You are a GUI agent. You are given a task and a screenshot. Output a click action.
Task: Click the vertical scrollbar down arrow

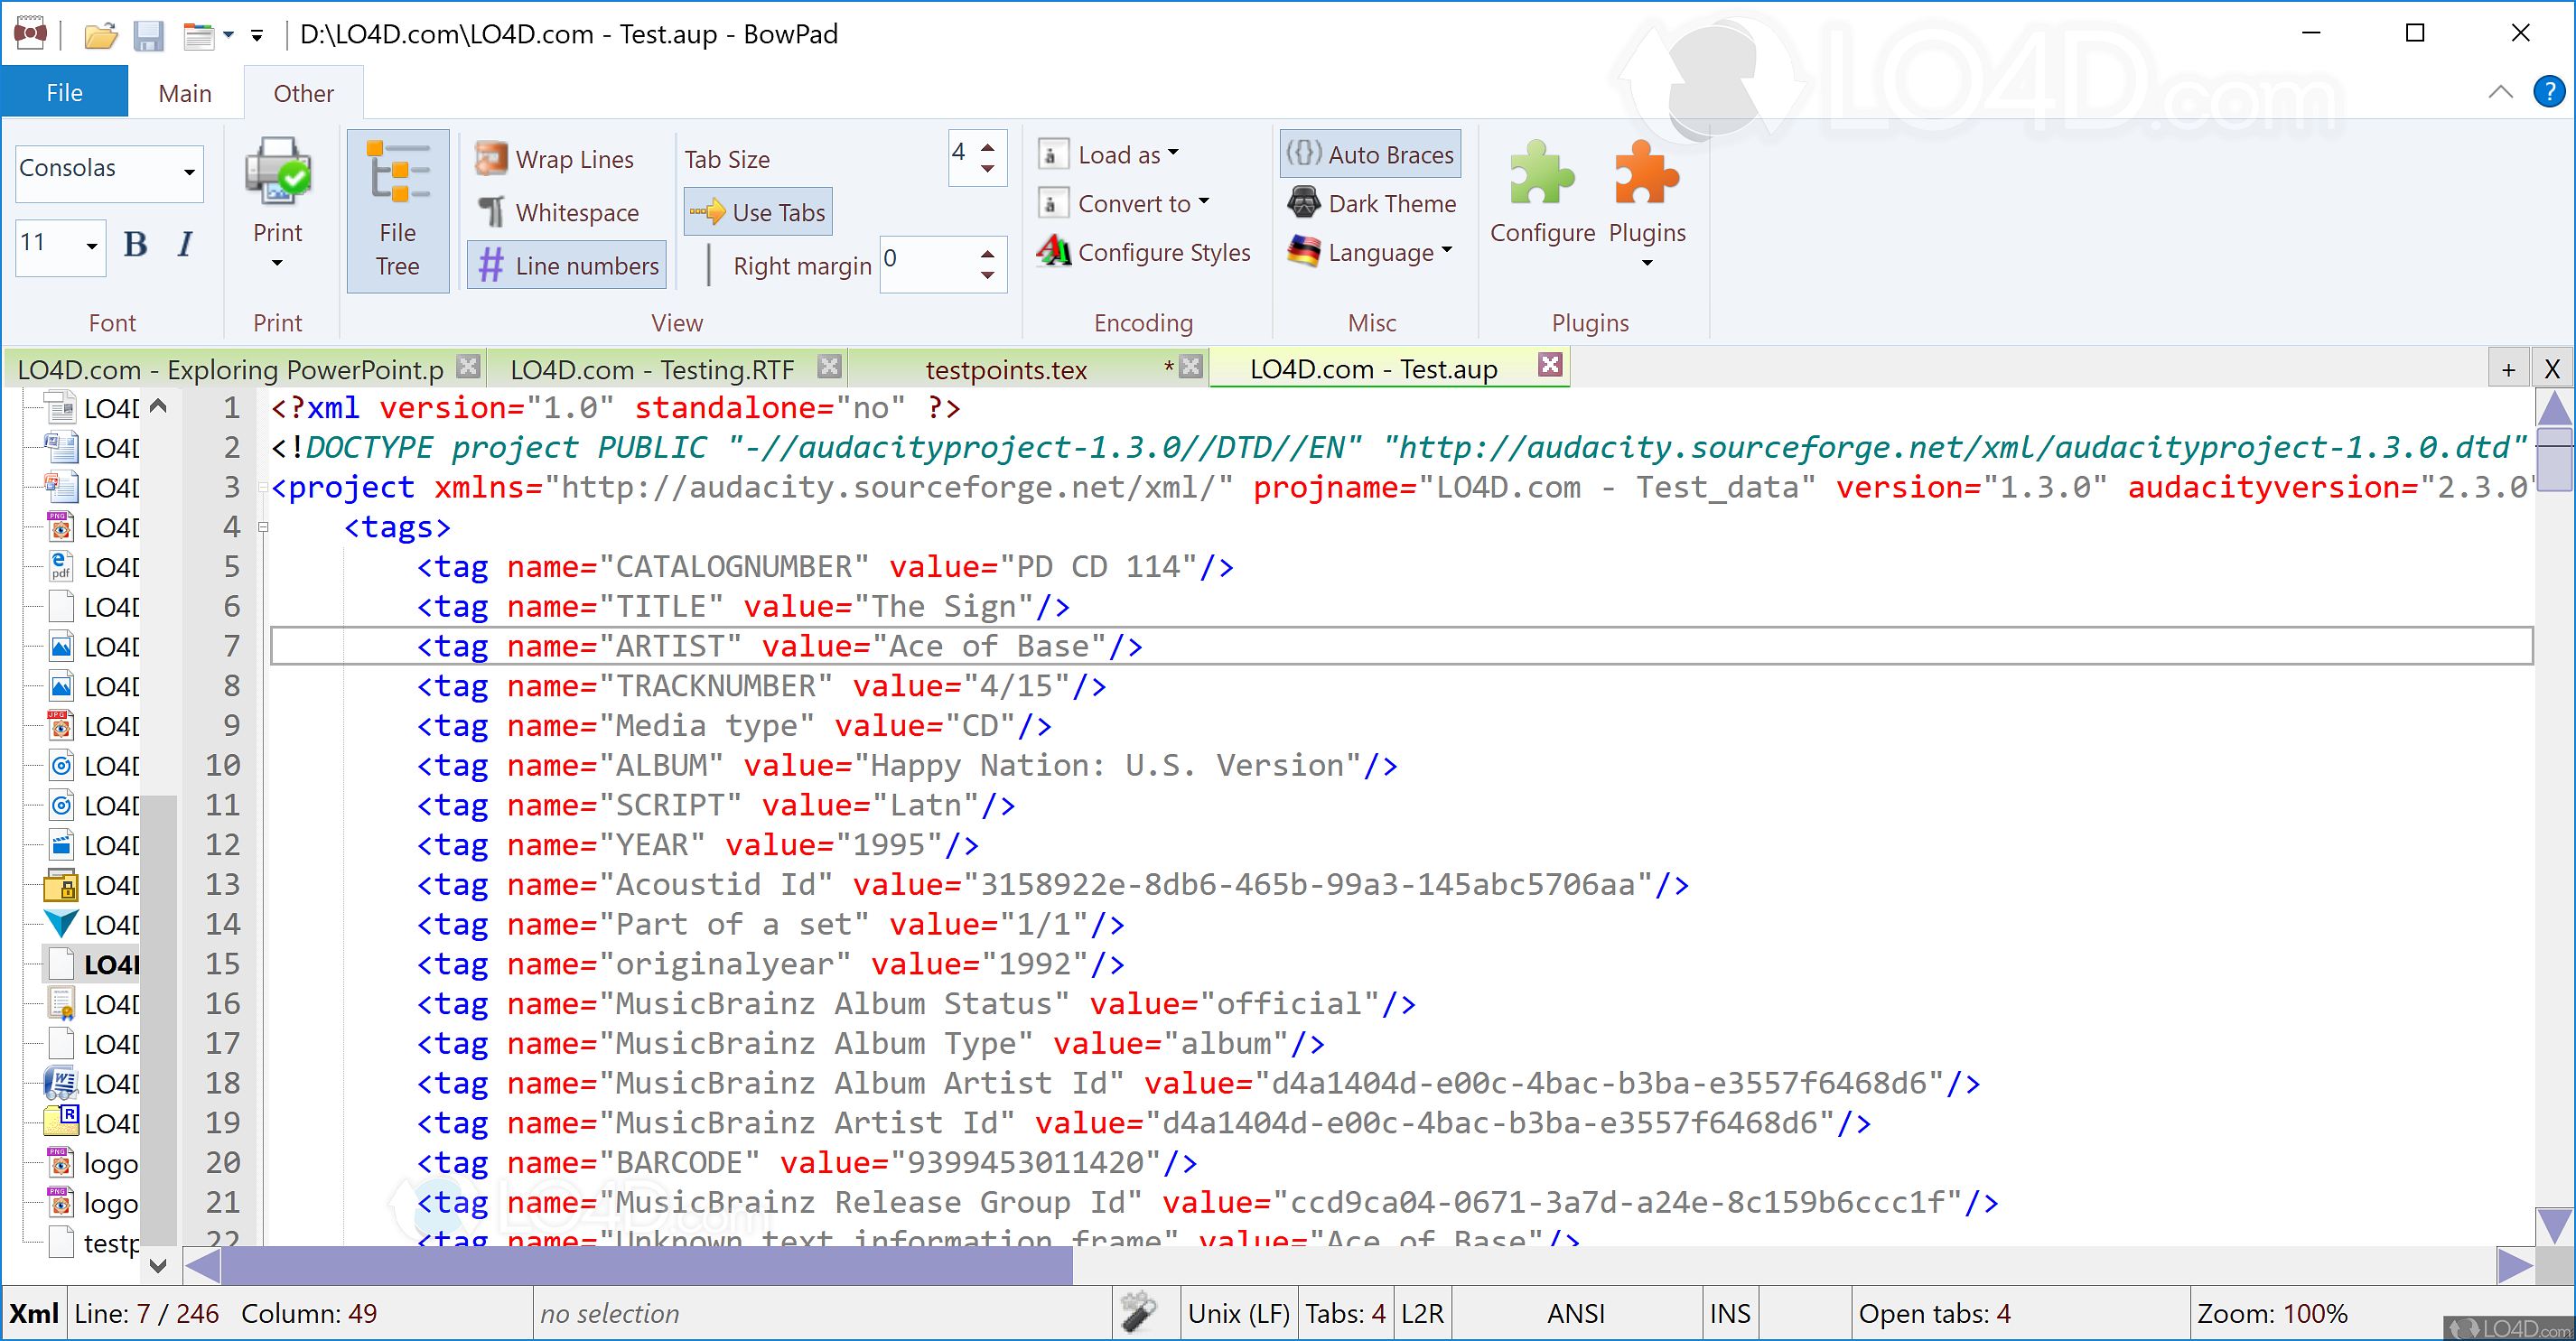point(2554,1226)
